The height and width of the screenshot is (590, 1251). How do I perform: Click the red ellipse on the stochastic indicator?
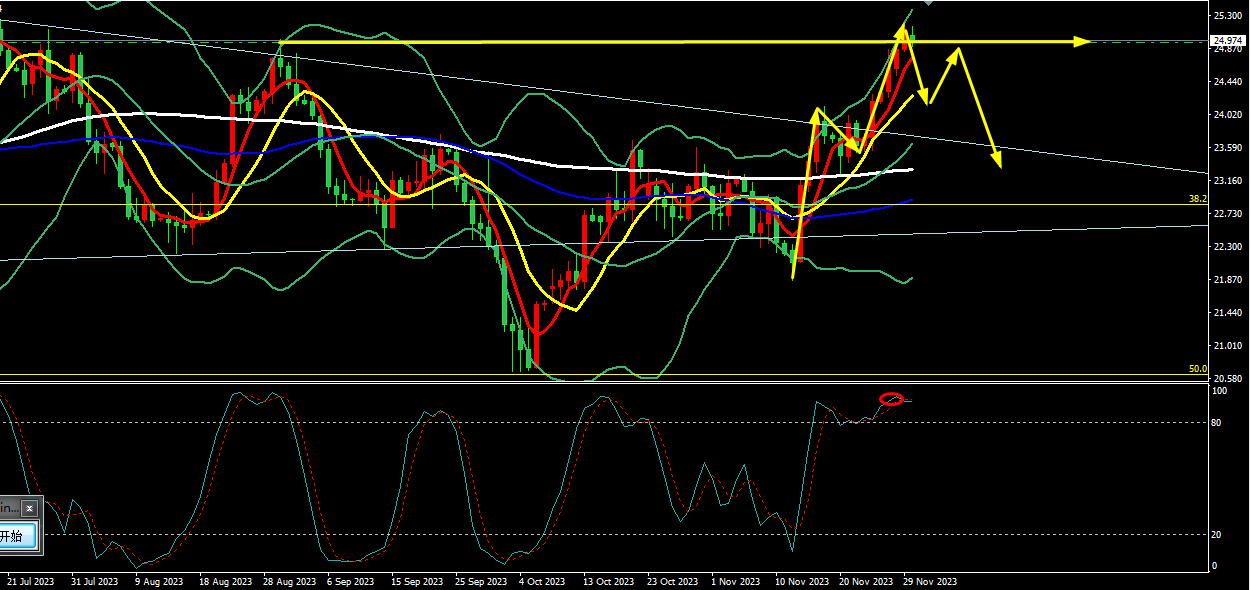891,400
